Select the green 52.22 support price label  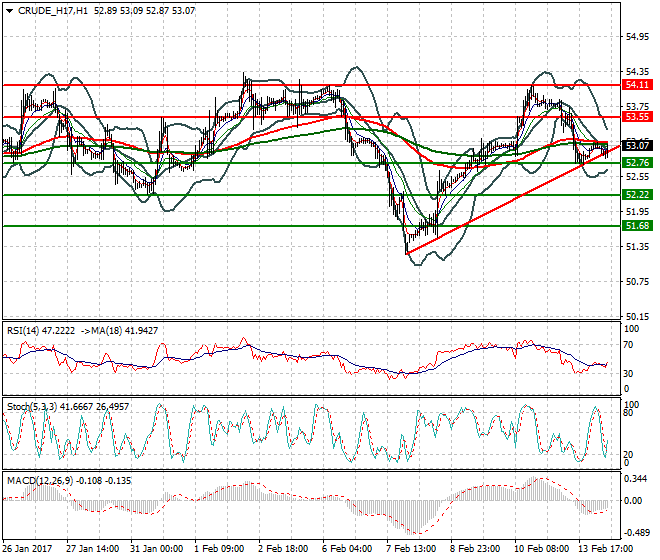pos(637,195)
